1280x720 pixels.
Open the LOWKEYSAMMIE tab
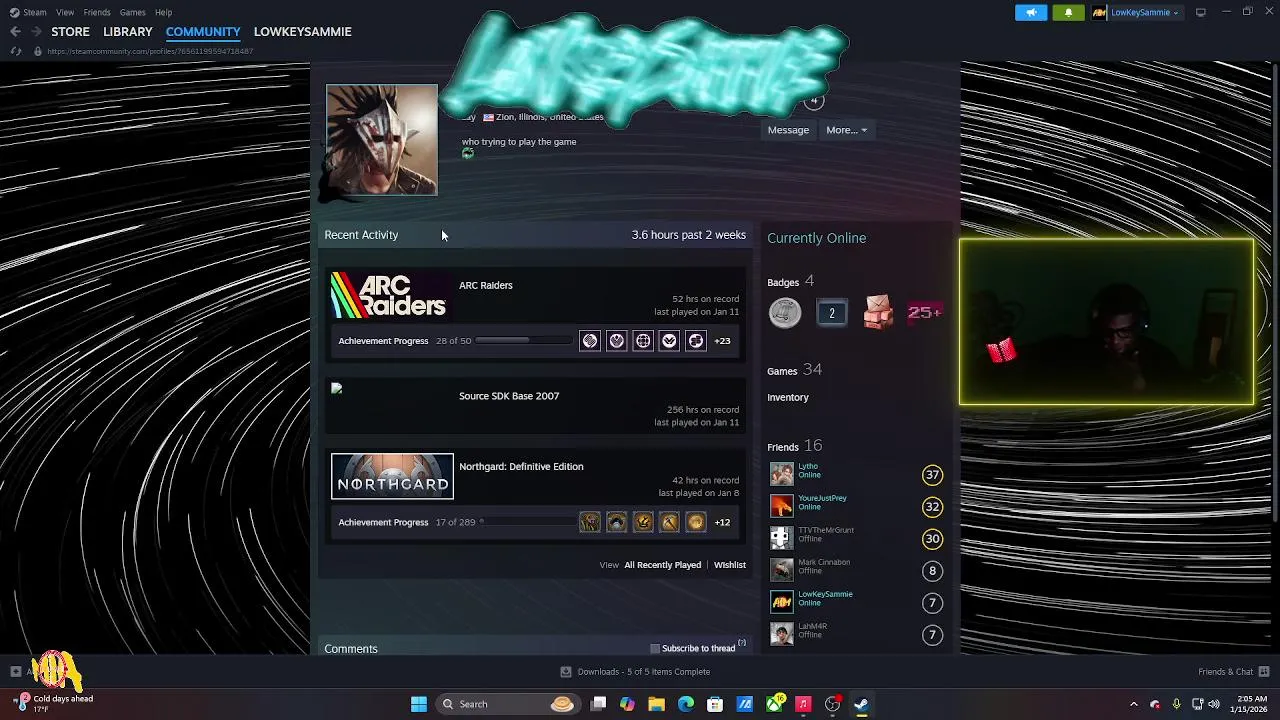pos(303,32)
